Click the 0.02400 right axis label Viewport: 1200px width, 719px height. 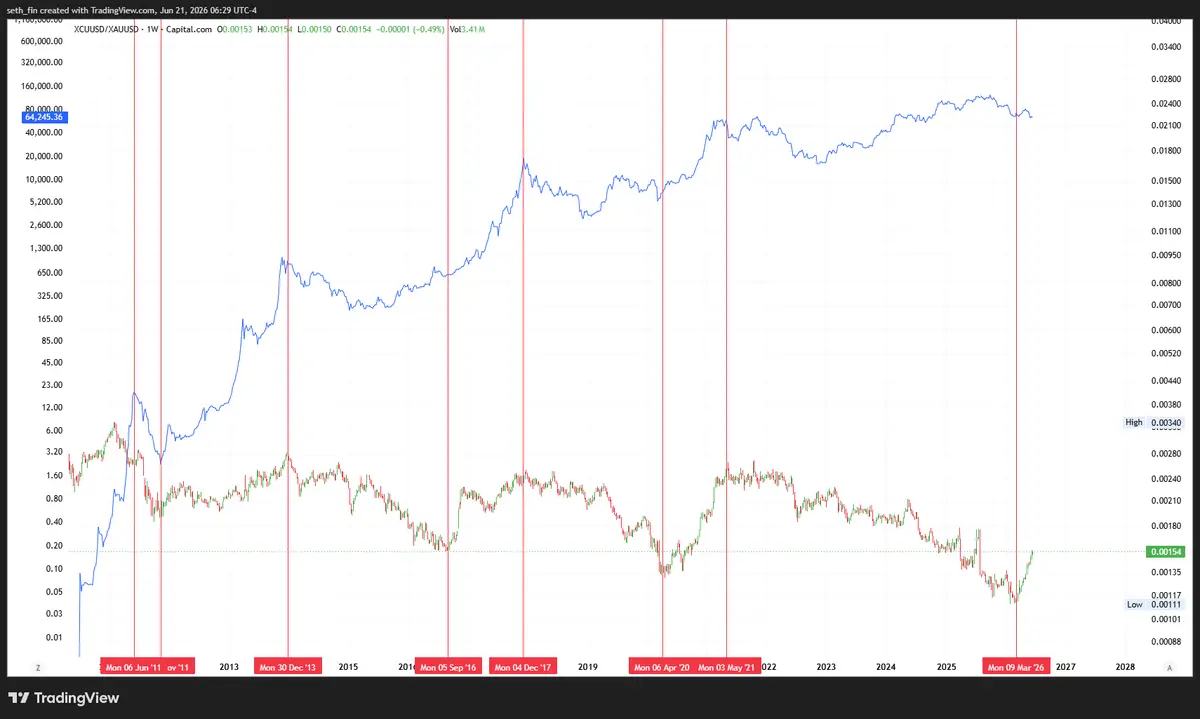click(x=1165, y=103)
